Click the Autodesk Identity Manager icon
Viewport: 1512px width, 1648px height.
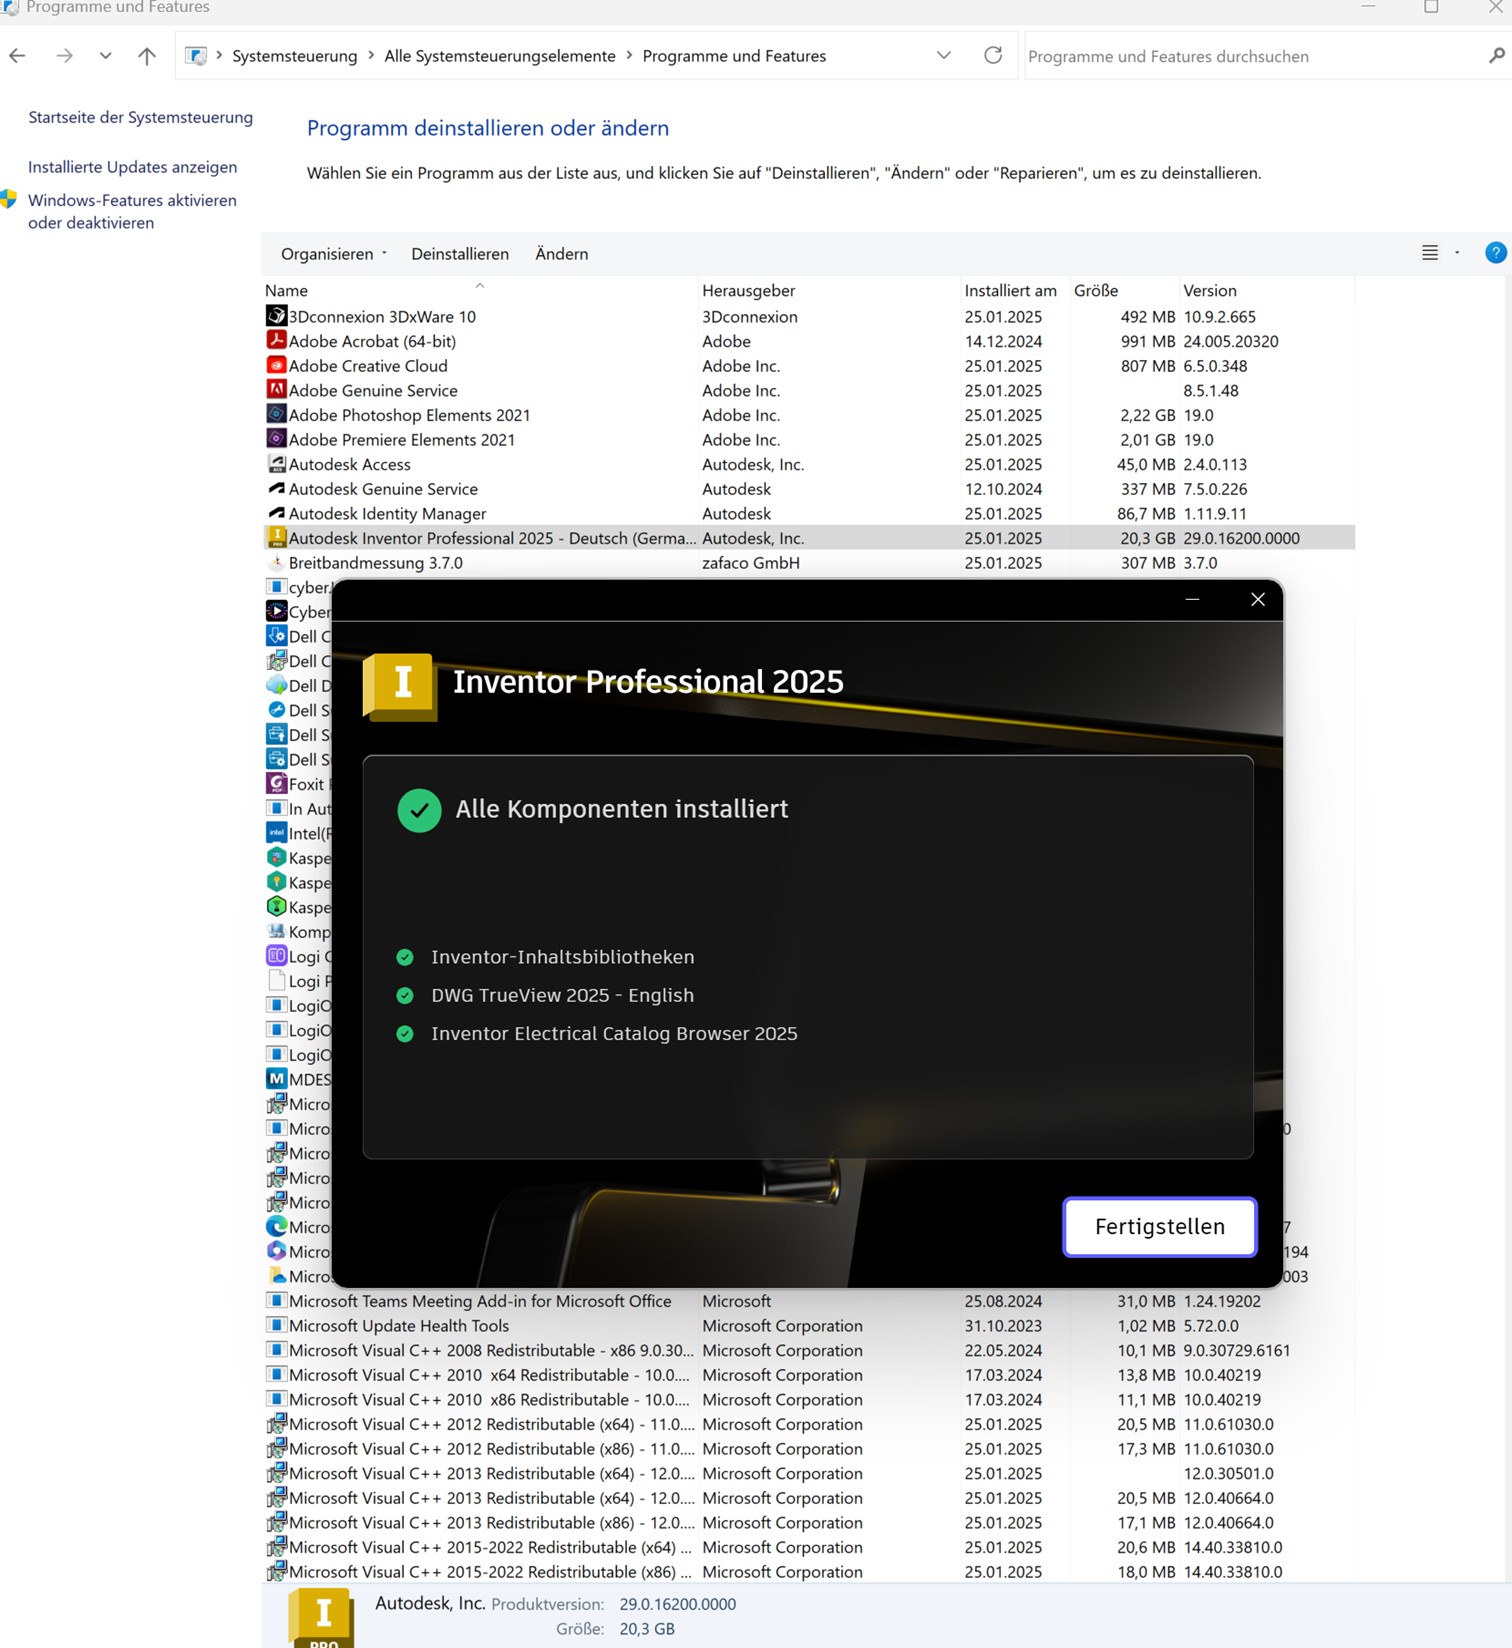[x=276, y=513]
